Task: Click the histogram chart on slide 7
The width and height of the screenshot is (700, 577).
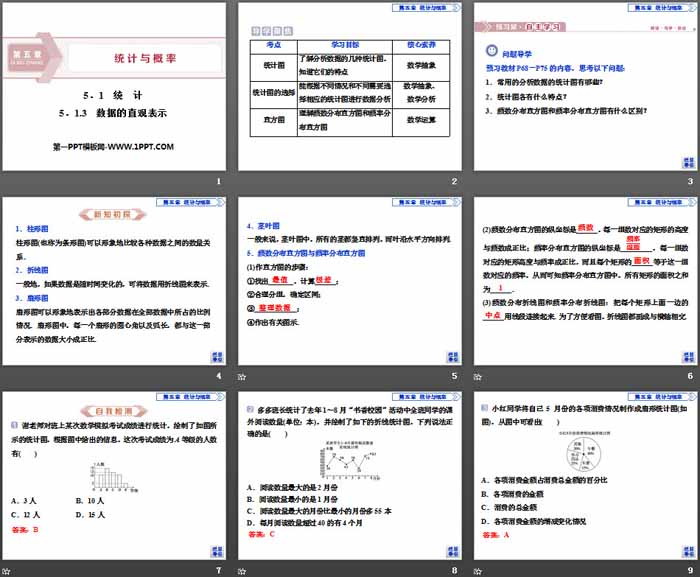Action: tap(106, 476)
